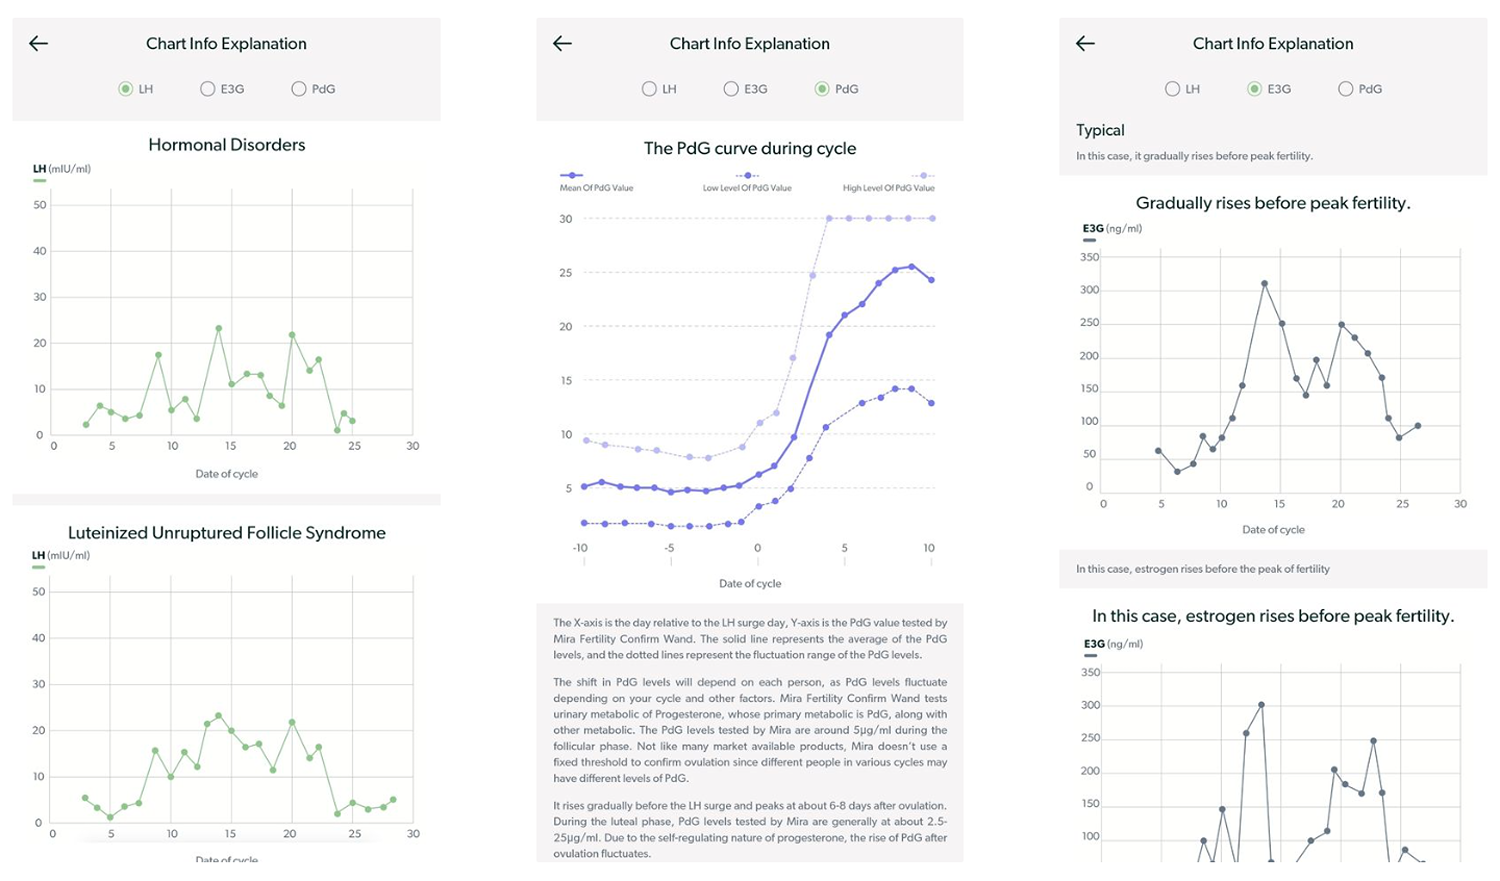The image size is (1500, 881).
Task: Click the Typical heading in E3G panel
Action: [1100, 130]
